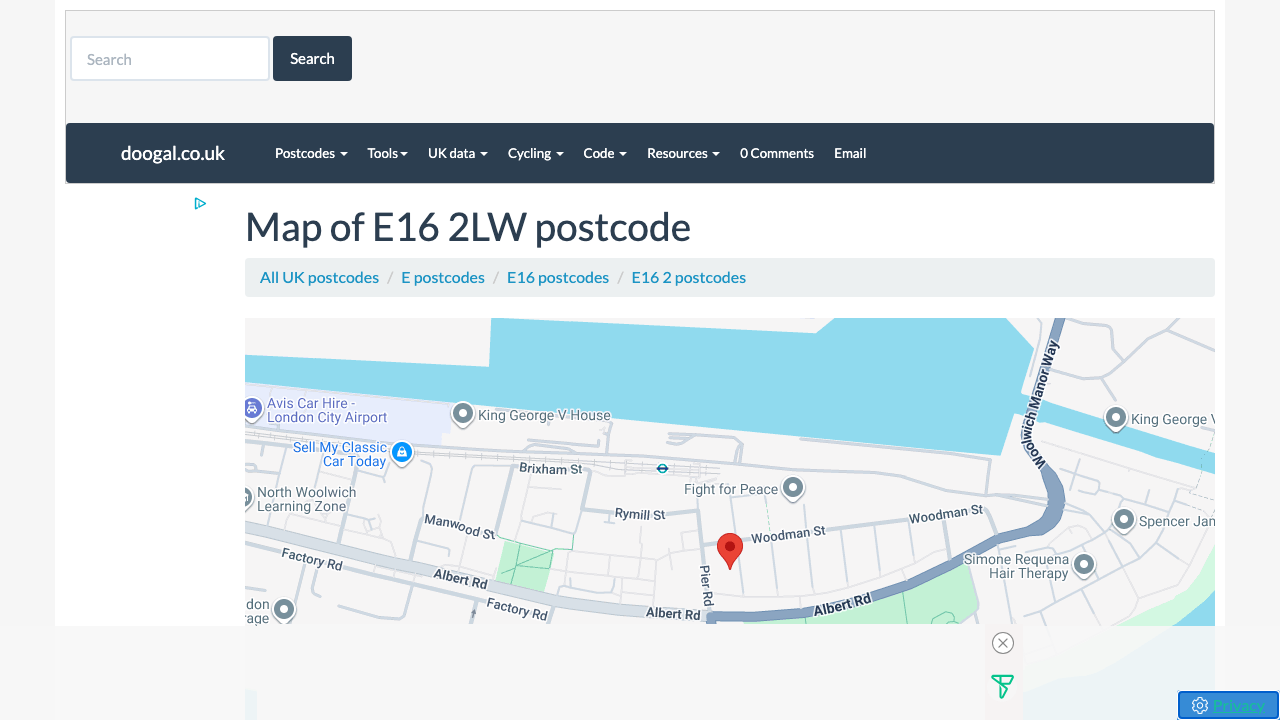Expand the Cycling dropdown menu
1280x720 pixels.
point(535,153)
